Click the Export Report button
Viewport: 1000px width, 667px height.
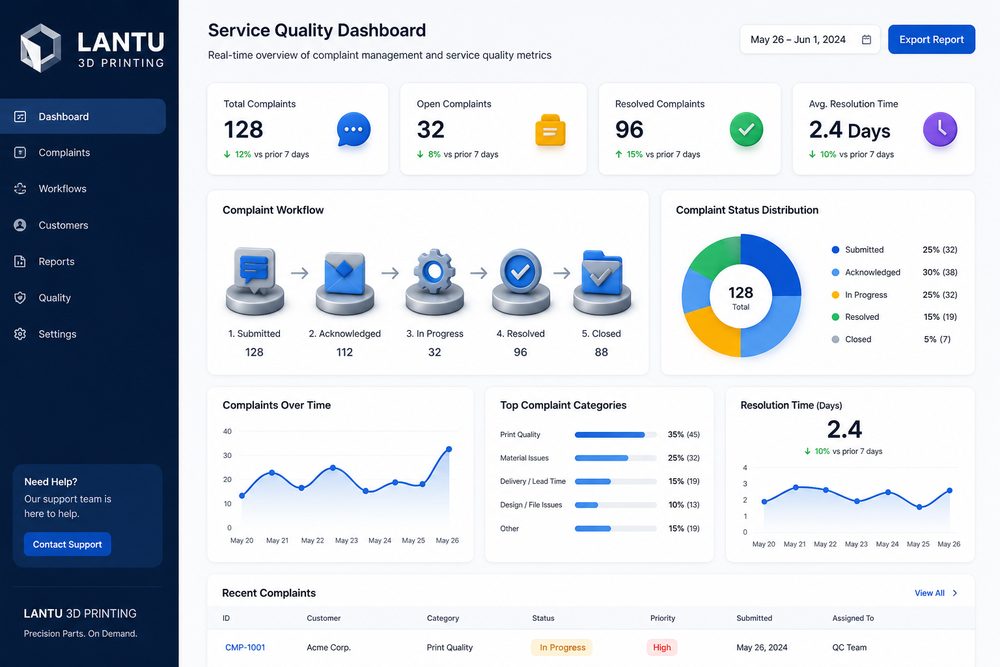point(931,40)
